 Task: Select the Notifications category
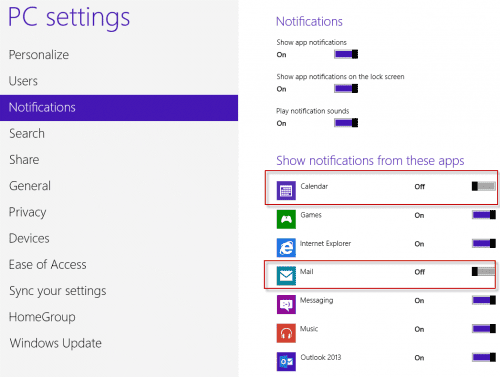click(x=119, y=108)
